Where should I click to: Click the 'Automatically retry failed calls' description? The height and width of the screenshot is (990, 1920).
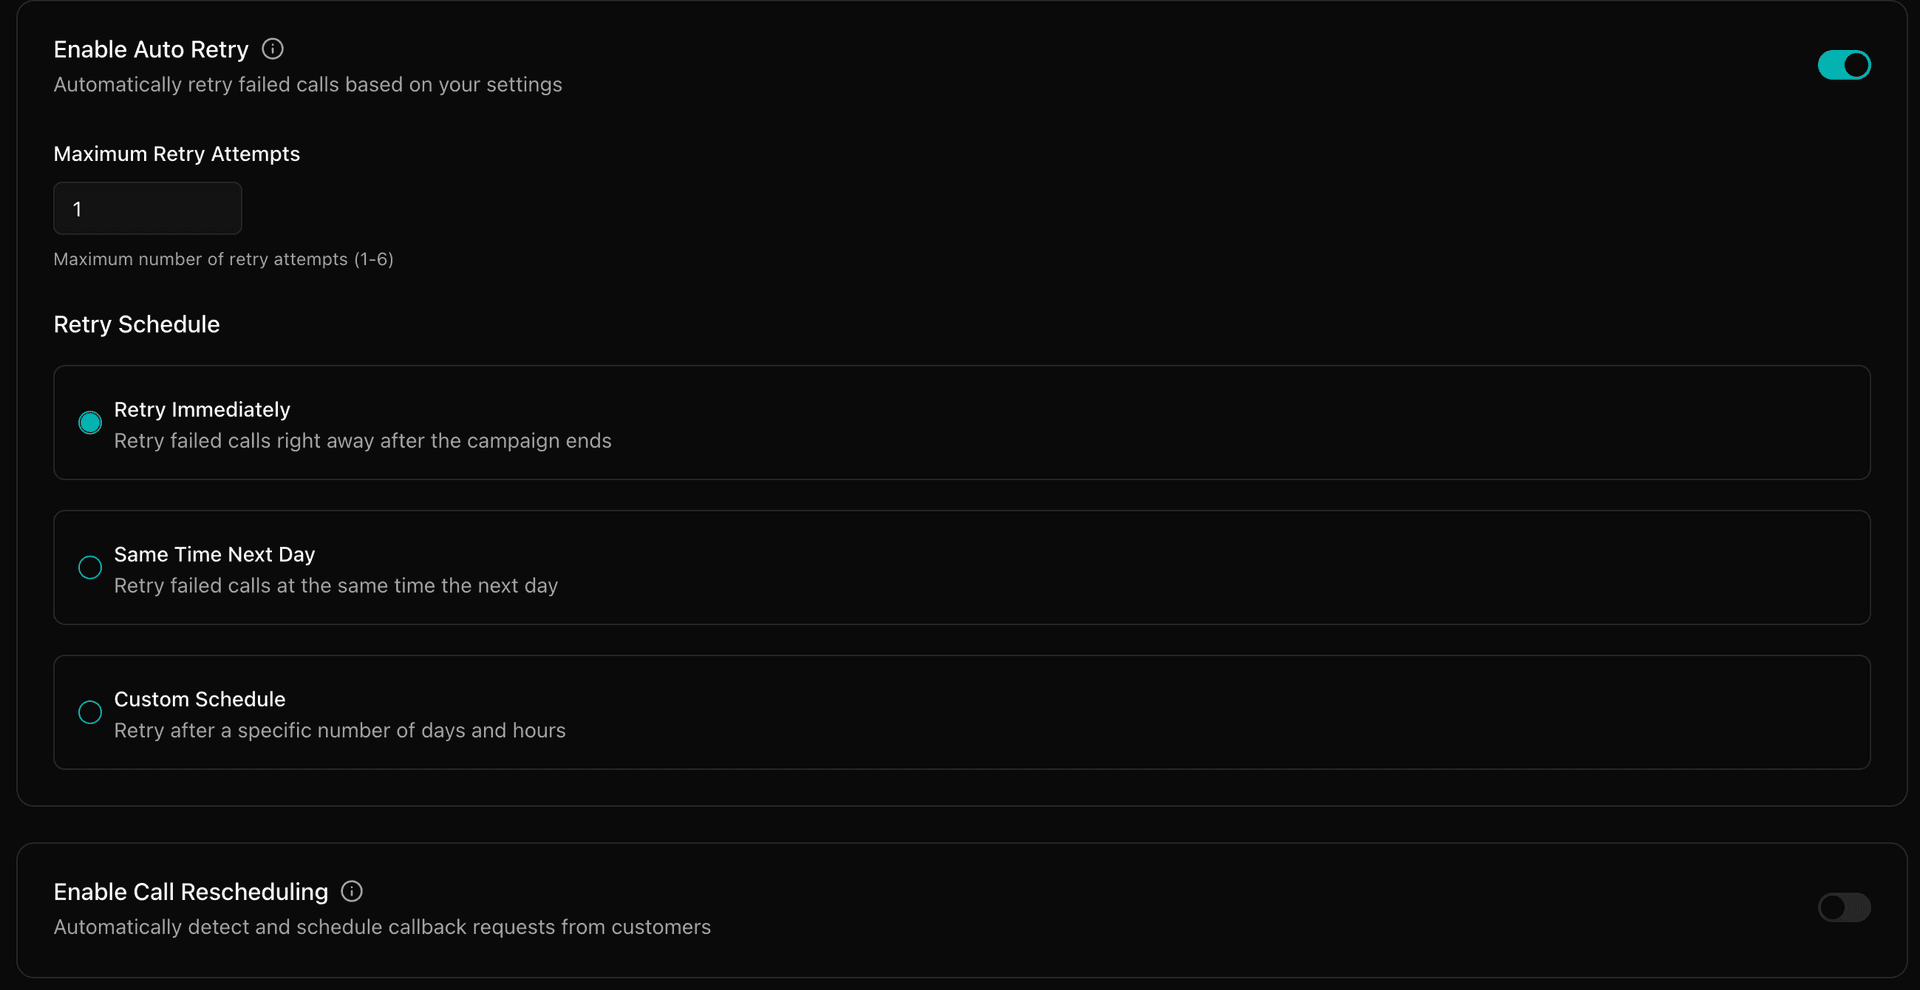pos(307,85)
